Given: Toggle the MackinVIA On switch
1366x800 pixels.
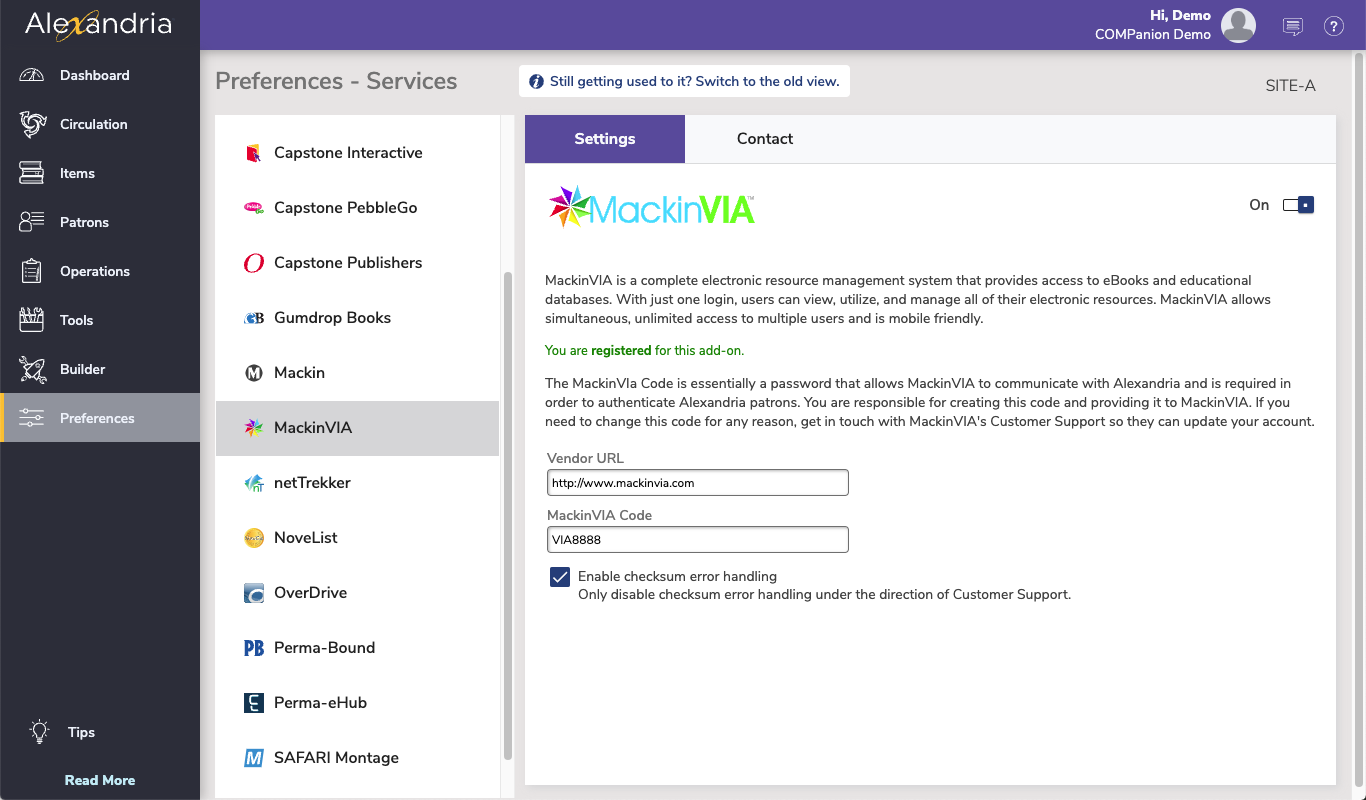Looking at the screenshot, I should [1298, 205].
